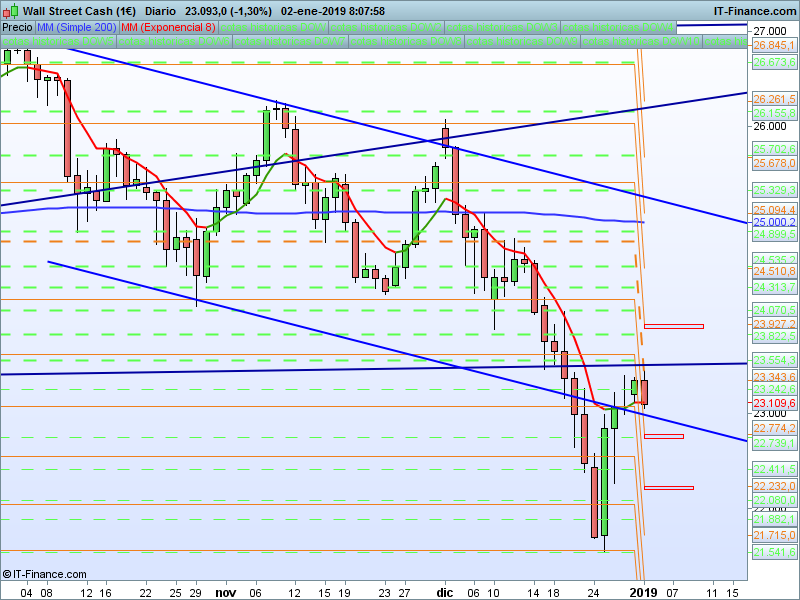
Task: Click the 23.927,2 orange price label
Action: pos(774,324)
